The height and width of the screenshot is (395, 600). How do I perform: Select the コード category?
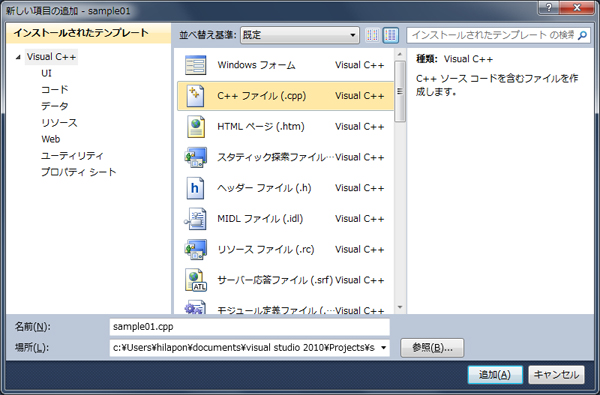tap(55, 90)
